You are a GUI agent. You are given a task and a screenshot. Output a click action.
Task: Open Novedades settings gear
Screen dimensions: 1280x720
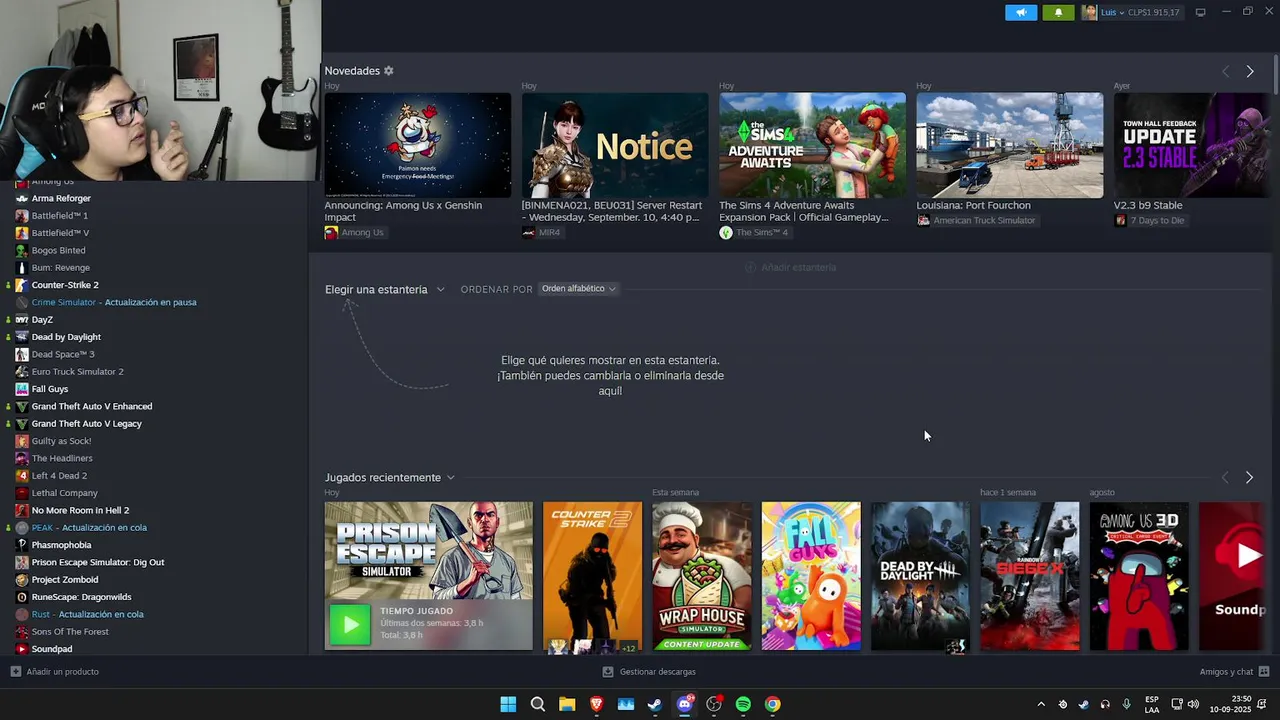389,71
